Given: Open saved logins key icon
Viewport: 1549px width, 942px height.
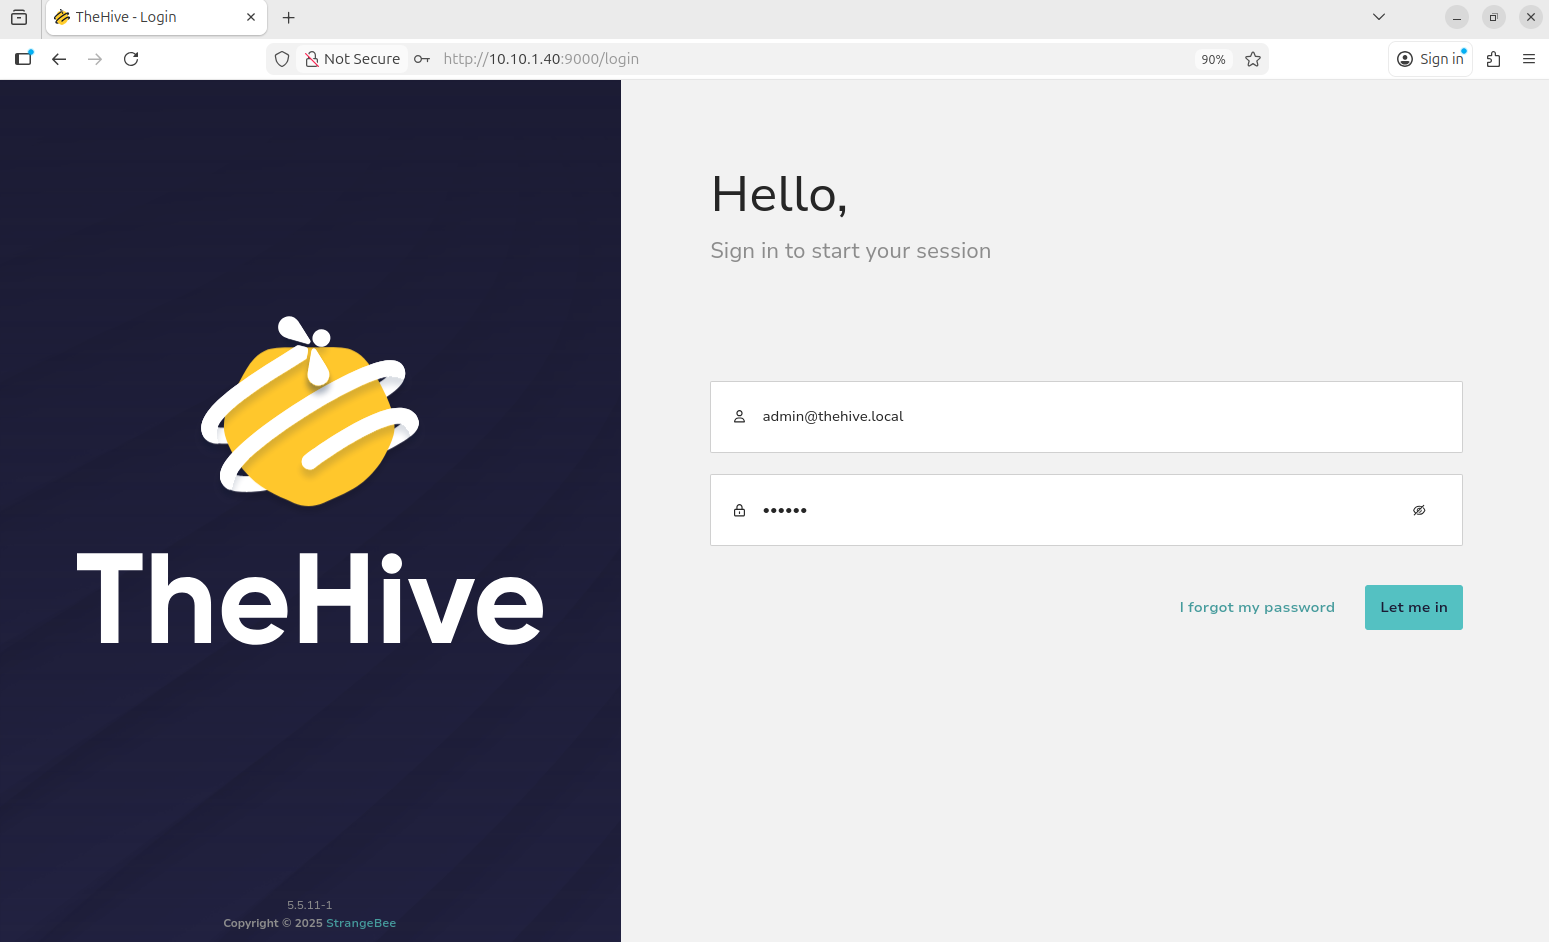Looking at the screenshot, I should 422,59.
